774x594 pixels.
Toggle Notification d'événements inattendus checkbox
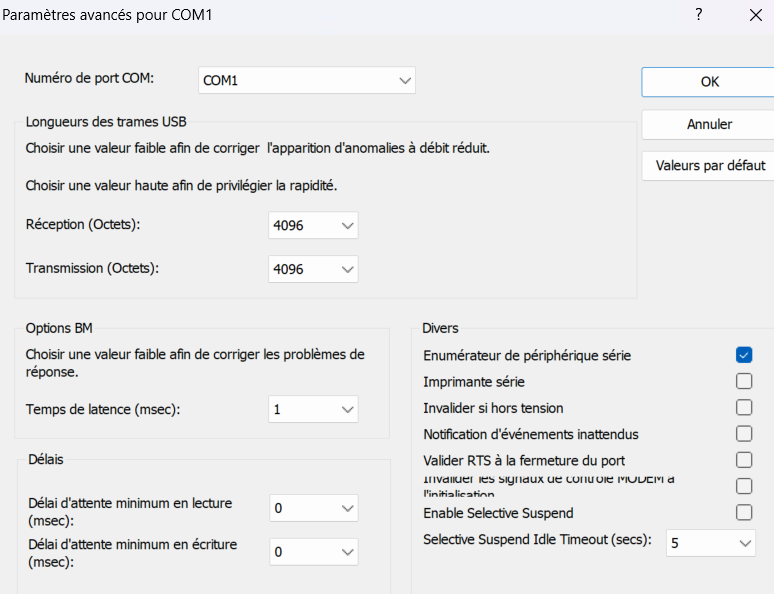tap(743, 434)
